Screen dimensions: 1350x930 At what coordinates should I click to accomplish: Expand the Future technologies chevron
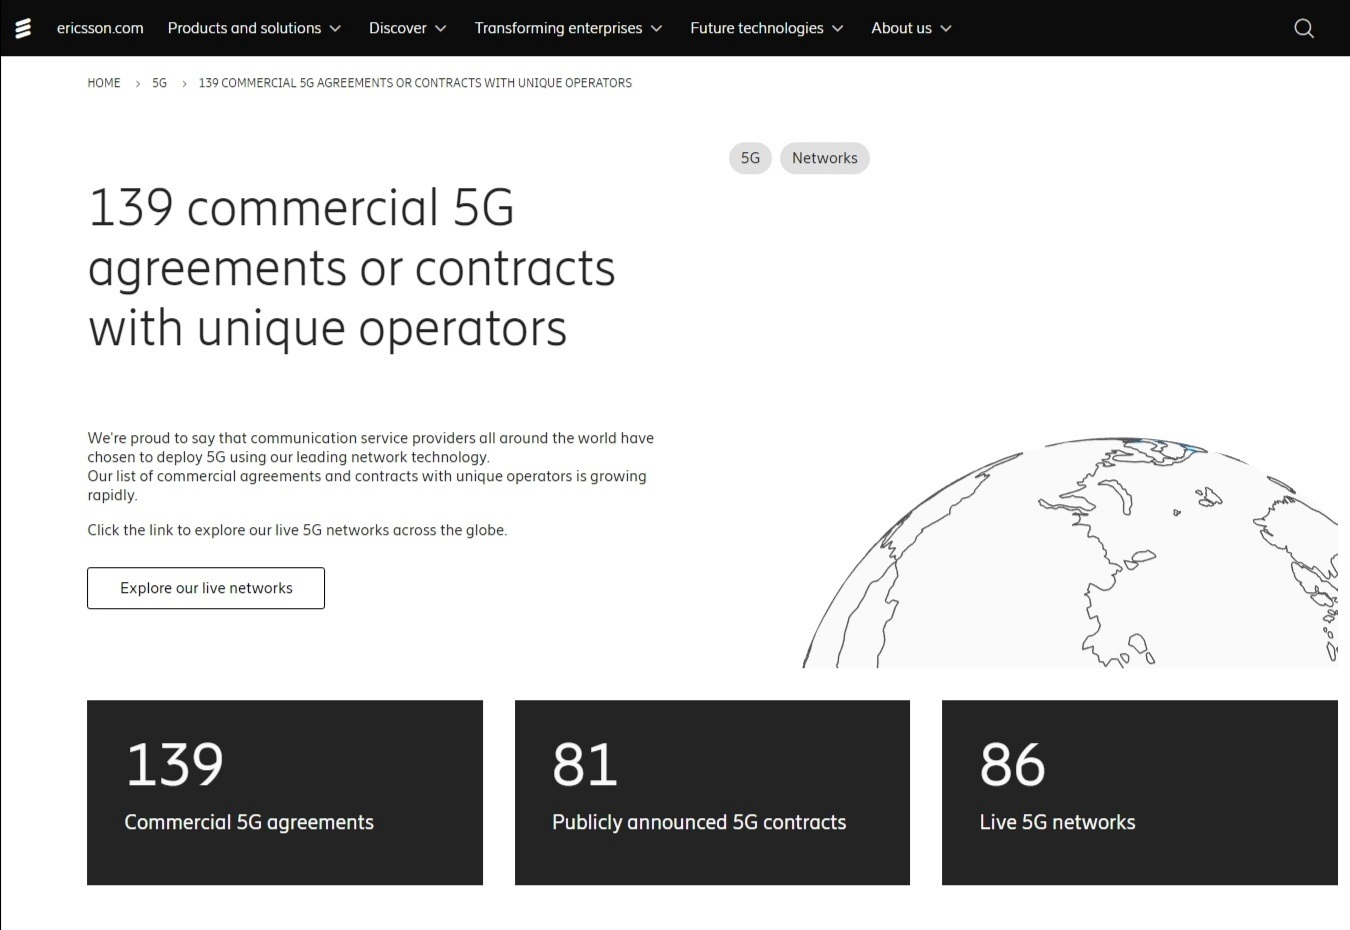(837, 29)
